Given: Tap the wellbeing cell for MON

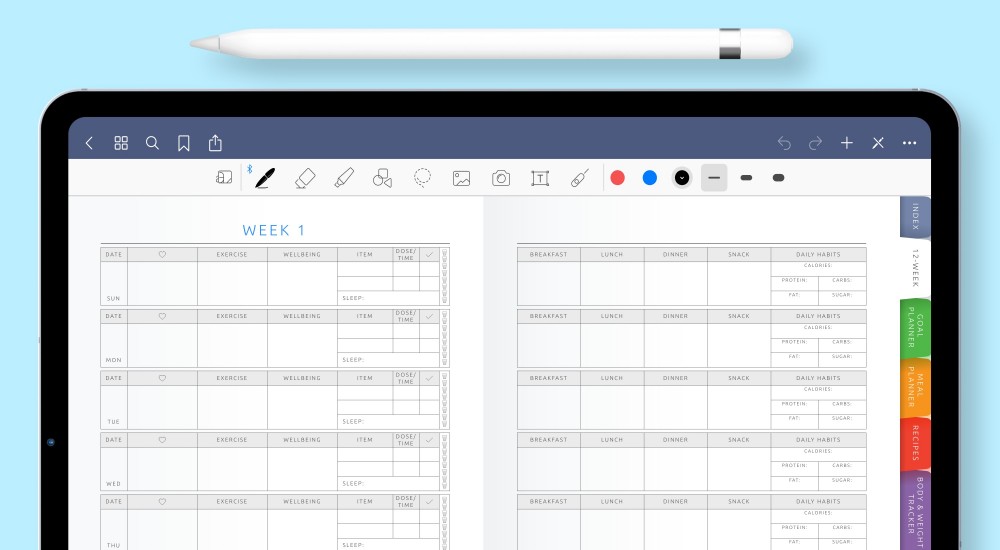Looking at the screenshot, I should point(302,345).
